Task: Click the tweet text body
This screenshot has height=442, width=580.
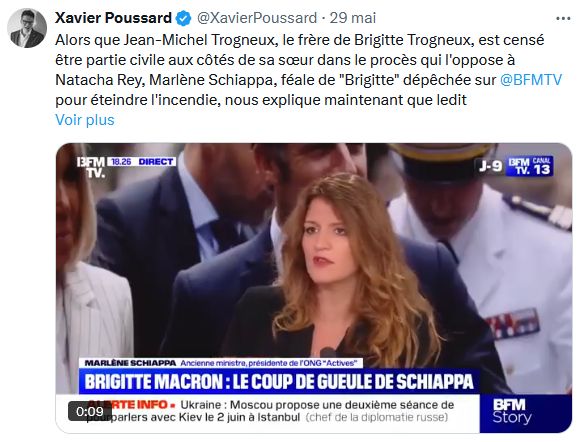Action: pyautogui.click(x=308, y=70)
